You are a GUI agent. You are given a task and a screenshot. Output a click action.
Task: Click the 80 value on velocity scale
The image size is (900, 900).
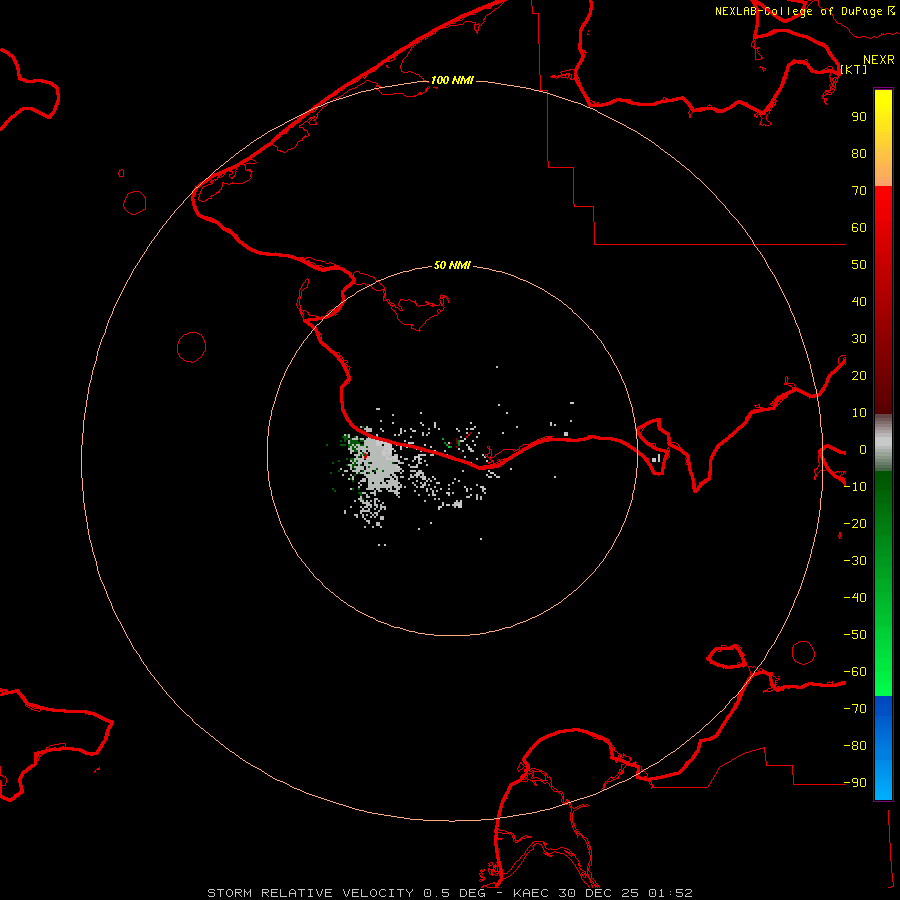point(859,154)
